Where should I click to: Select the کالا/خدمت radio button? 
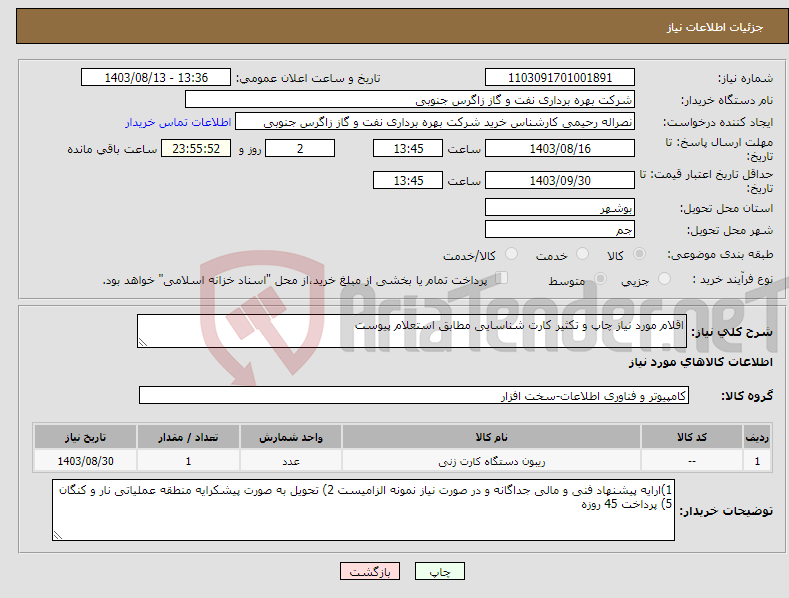coord(511,254)
